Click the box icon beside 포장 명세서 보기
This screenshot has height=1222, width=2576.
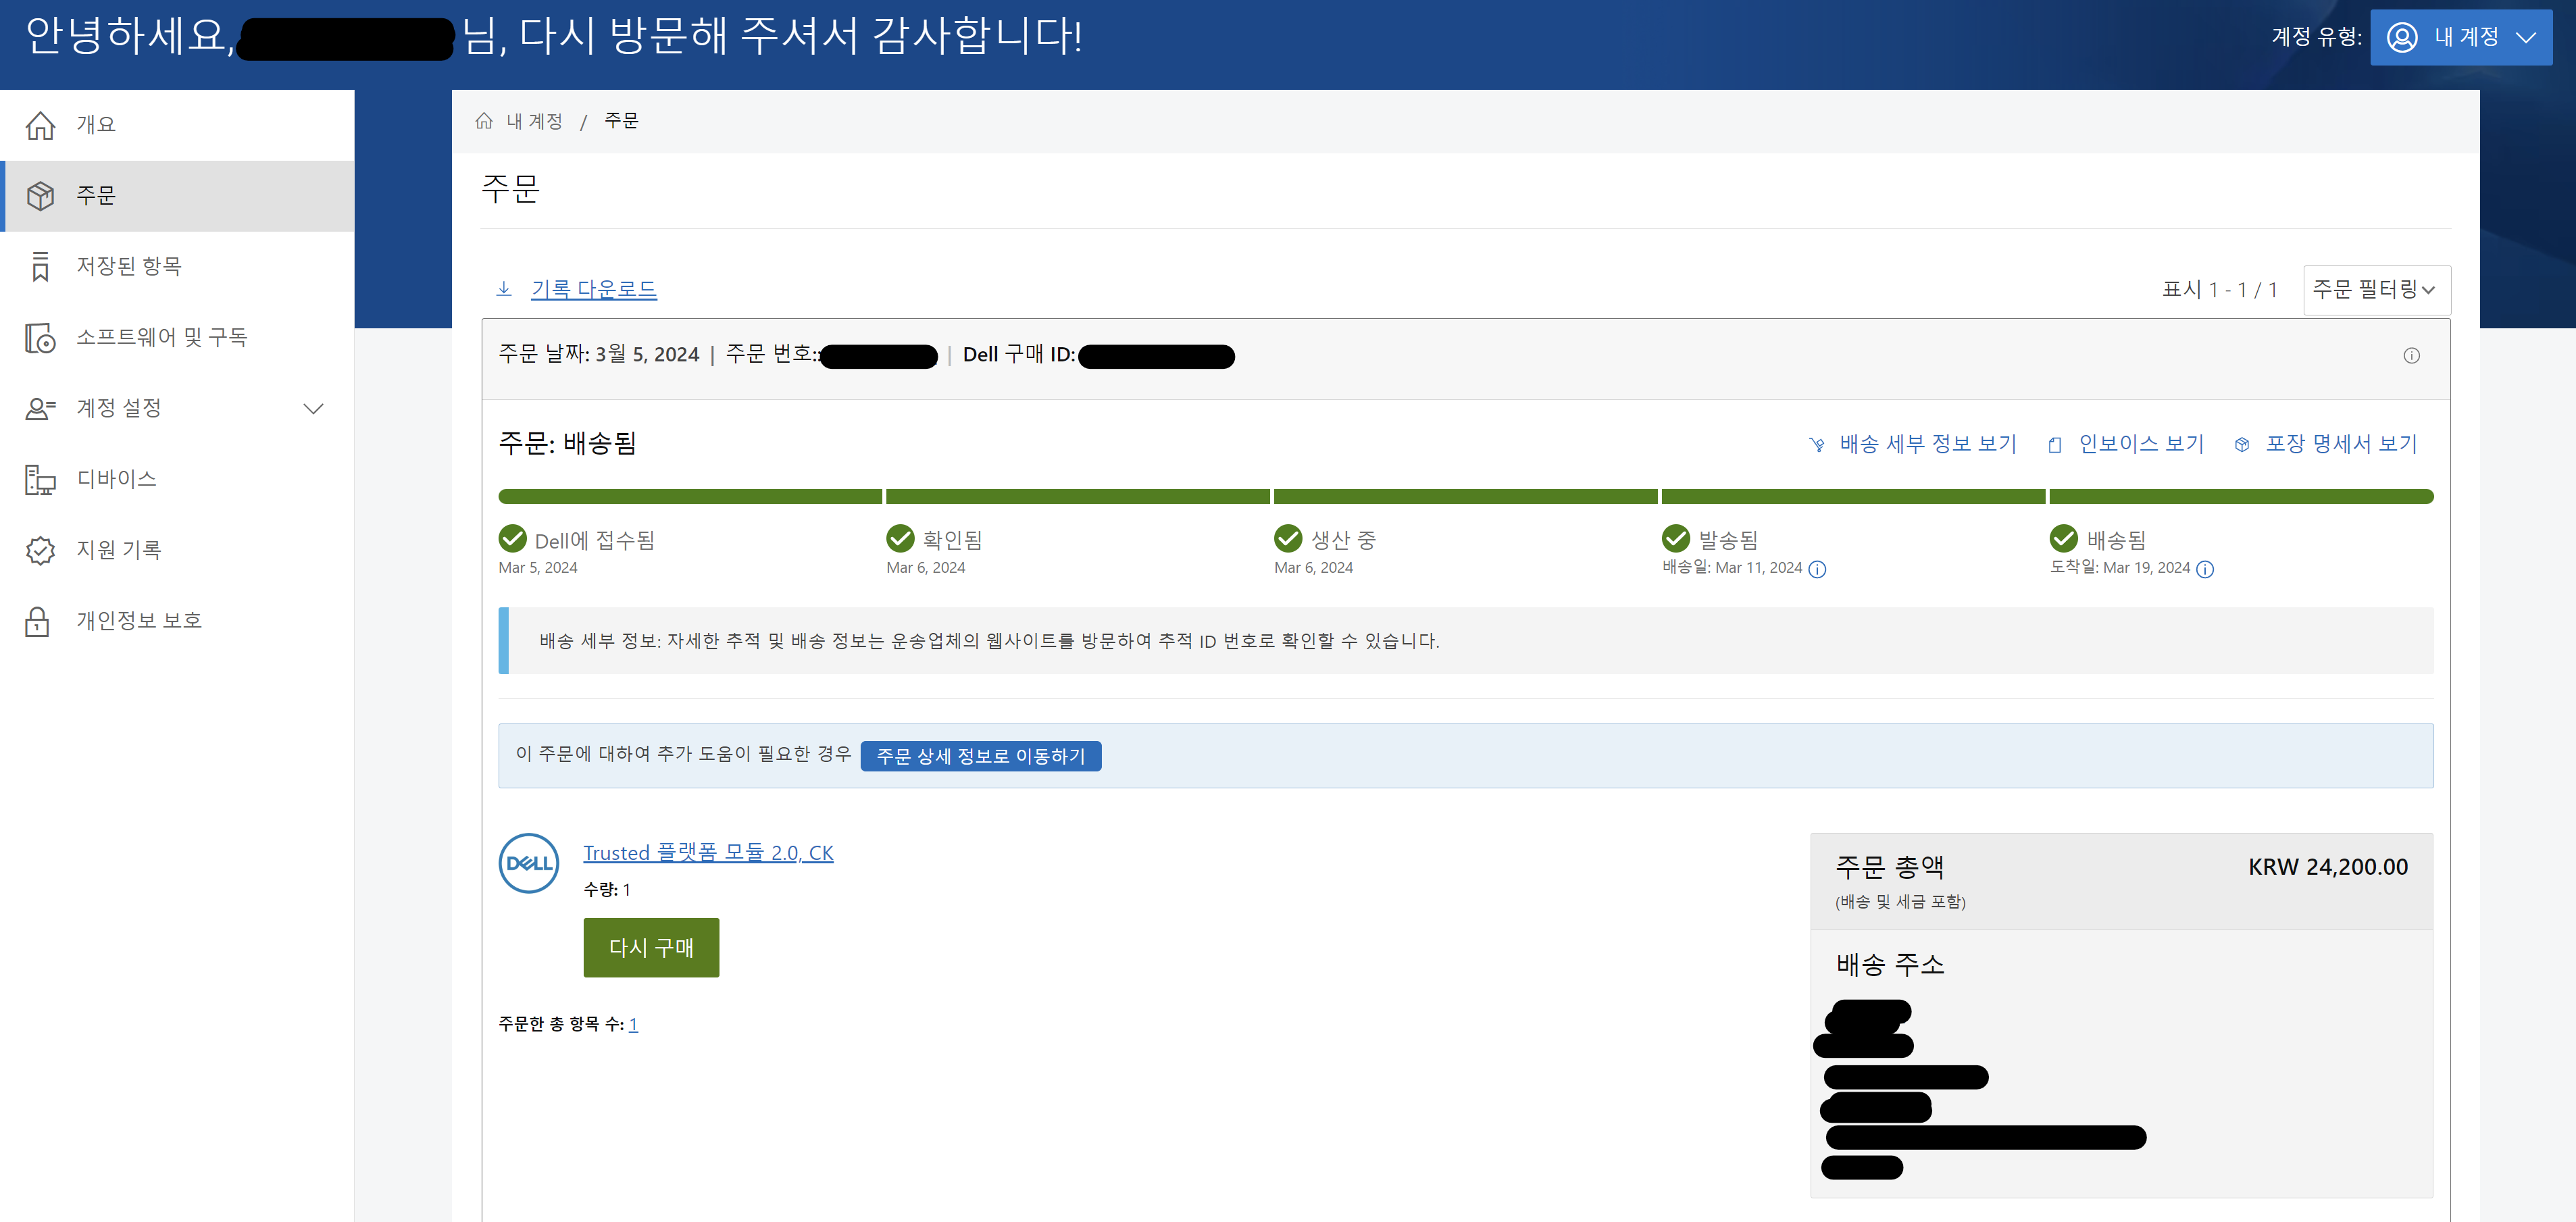pos(2242,445)
